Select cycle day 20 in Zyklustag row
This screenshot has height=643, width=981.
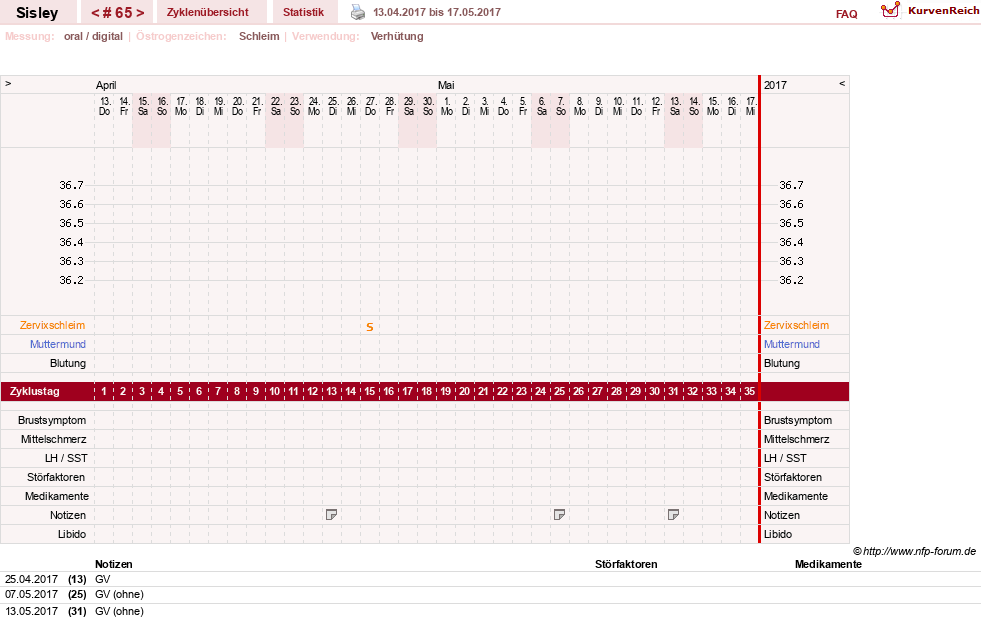click(464, 392)
